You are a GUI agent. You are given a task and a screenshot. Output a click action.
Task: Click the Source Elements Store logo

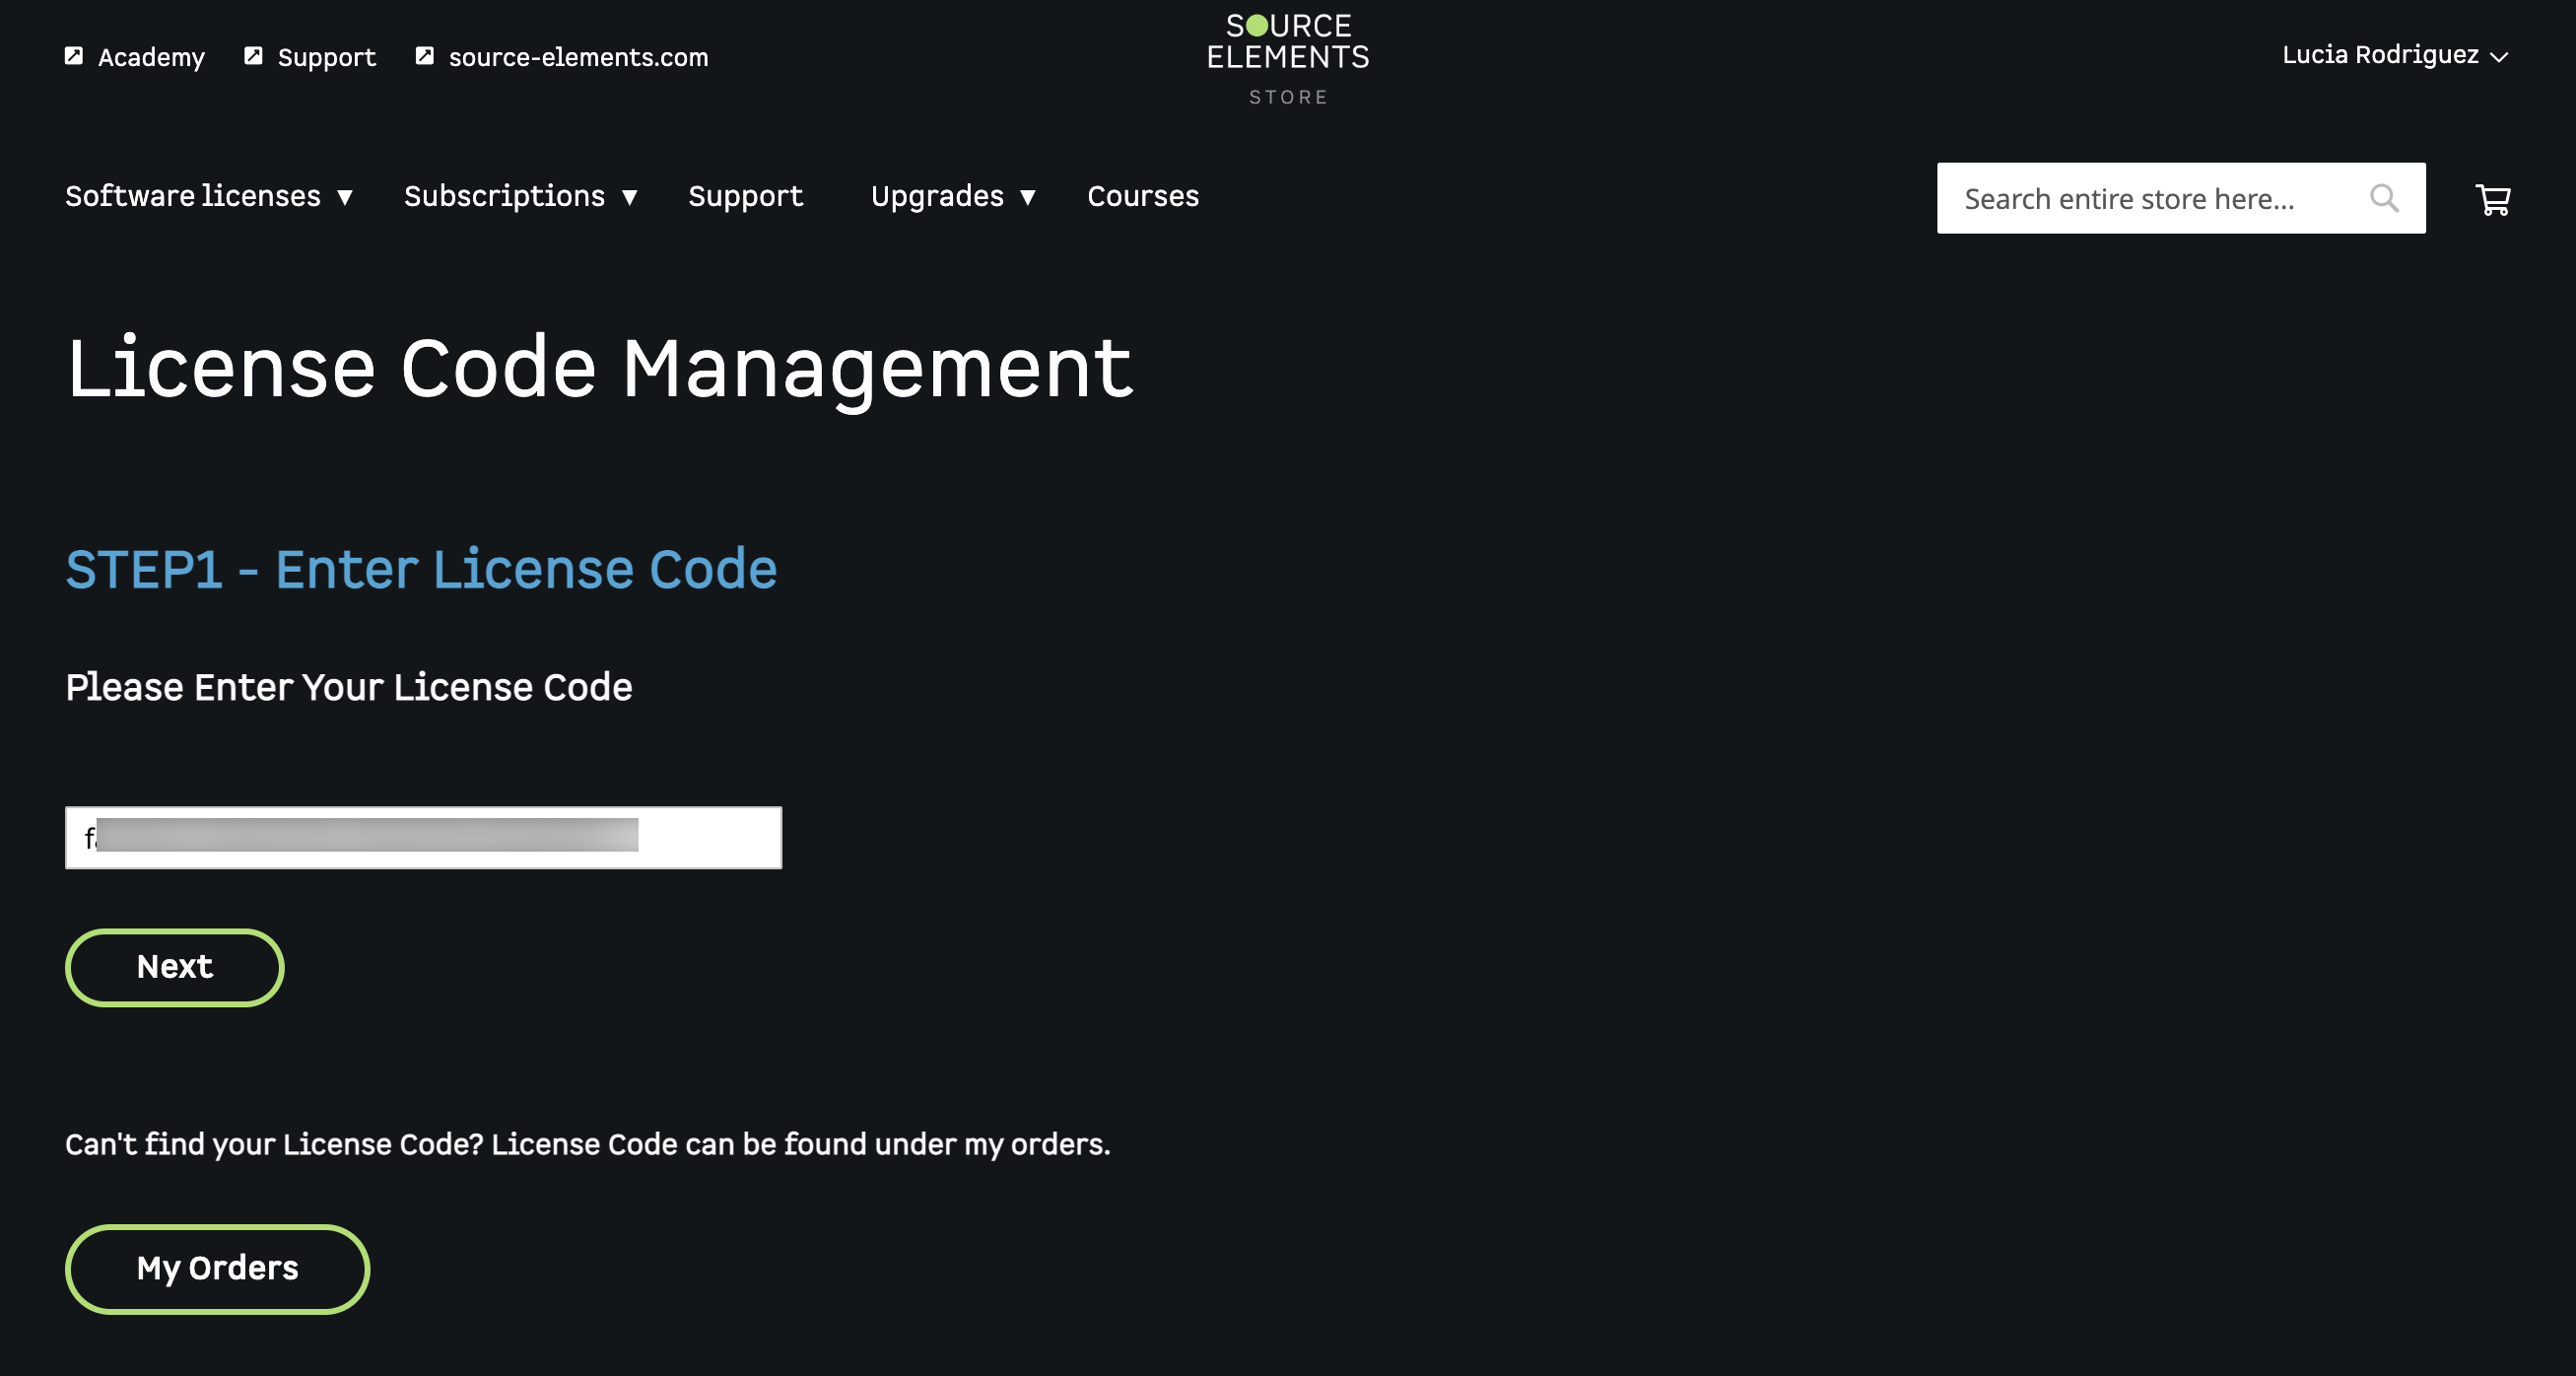[1288, 58]
